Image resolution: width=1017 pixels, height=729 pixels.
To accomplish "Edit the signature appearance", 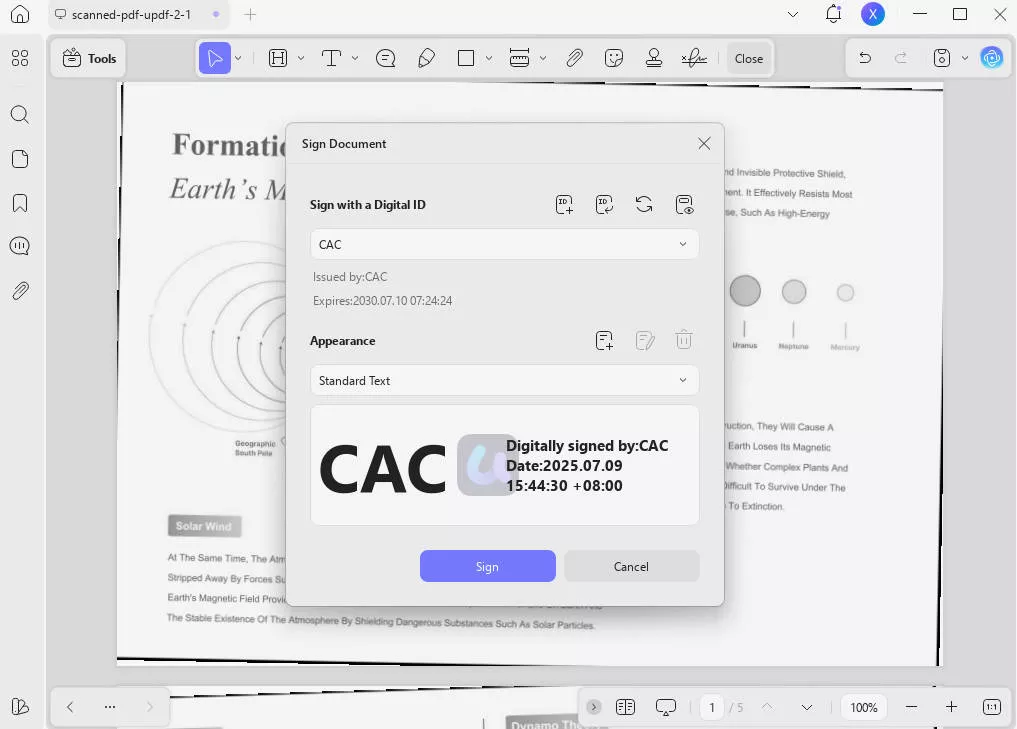I will 645,341.
